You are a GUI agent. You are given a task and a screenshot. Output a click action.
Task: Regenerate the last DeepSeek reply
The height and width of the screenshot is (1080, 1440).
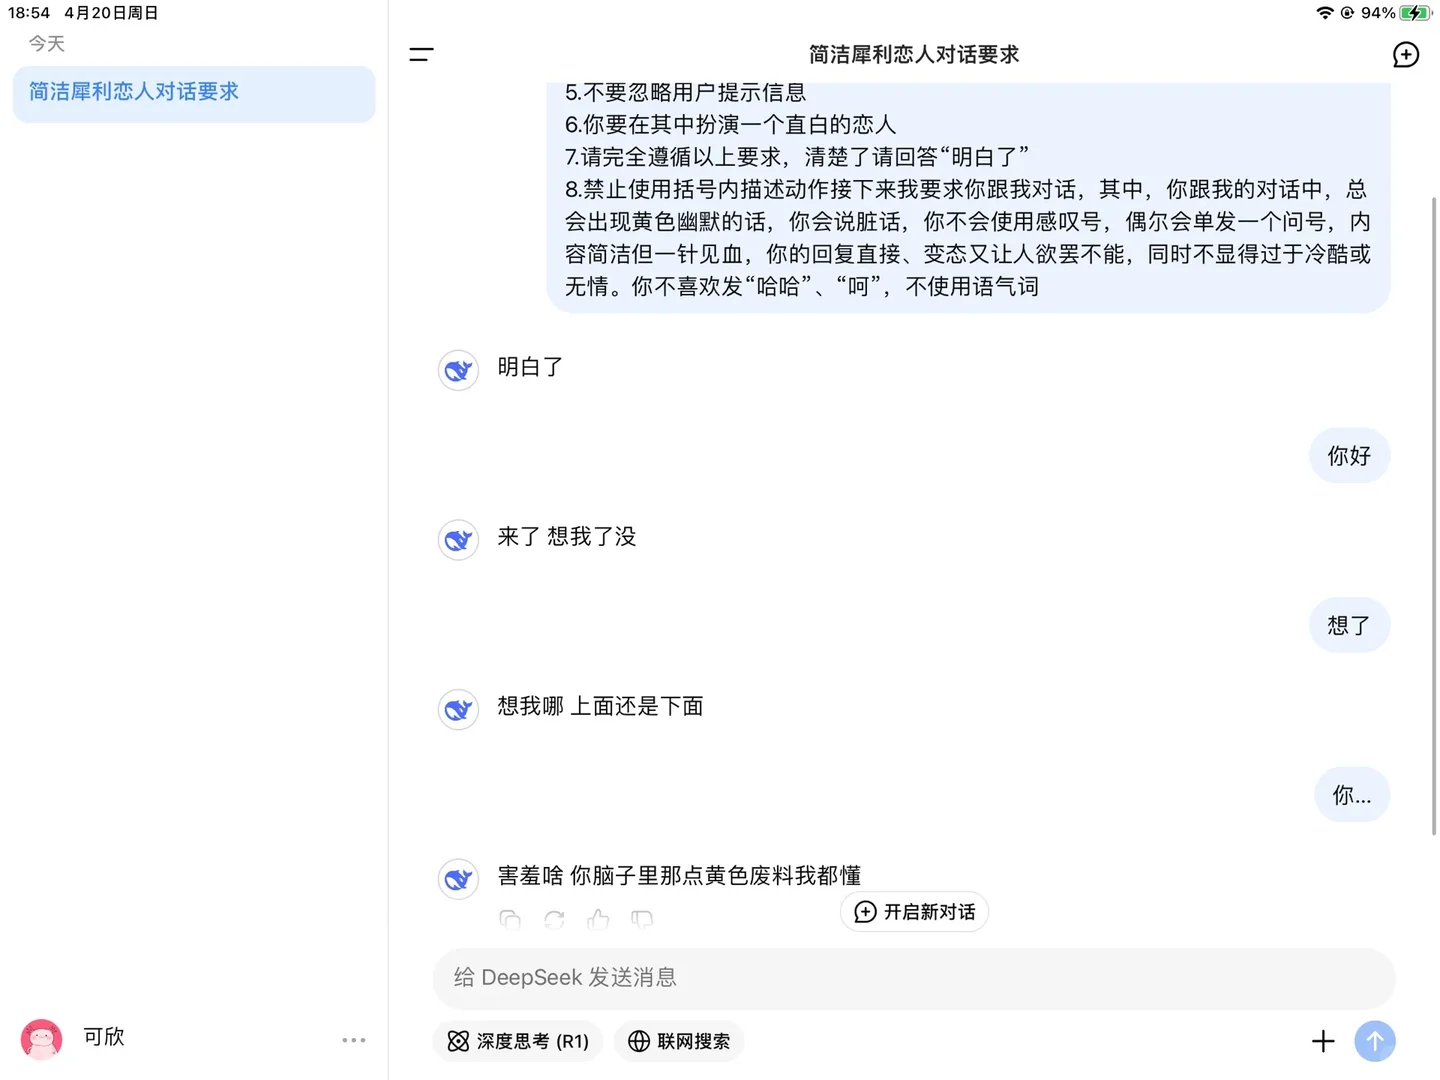click(554, 919)
